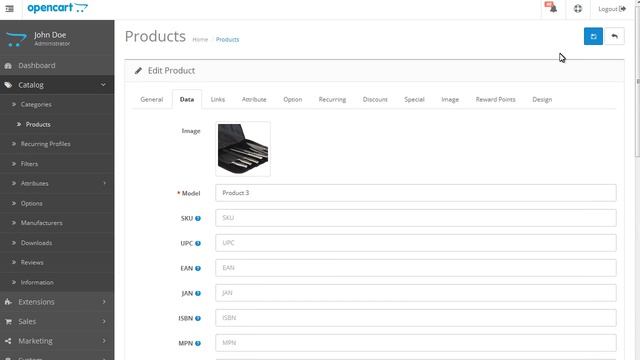Screen dimensions: 640x360
Task: Switch to the General tab
Action: pyautogui.click(x=152, y=99)
